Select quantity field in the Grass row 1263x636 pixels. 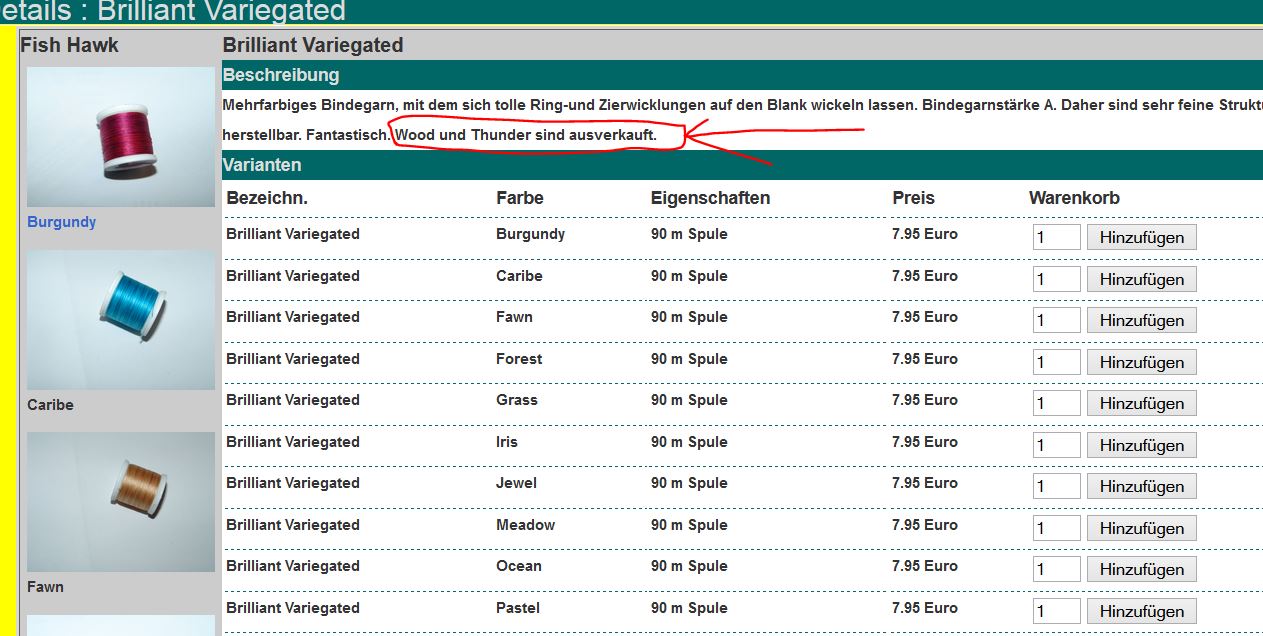click(1056, 404)
